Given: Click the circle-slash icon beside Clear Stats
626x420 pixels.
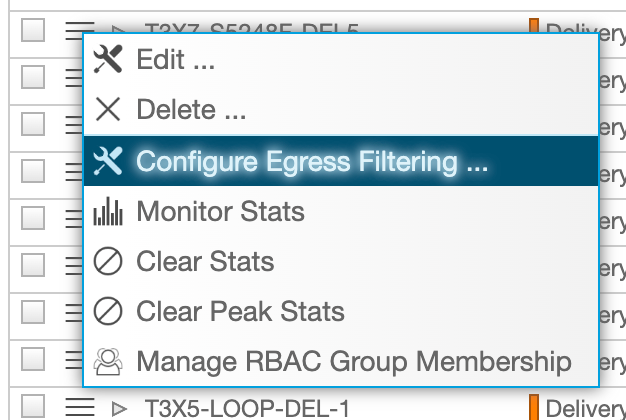Looking at the screenshot, I should pyautogui.click(x=108, y=261).
